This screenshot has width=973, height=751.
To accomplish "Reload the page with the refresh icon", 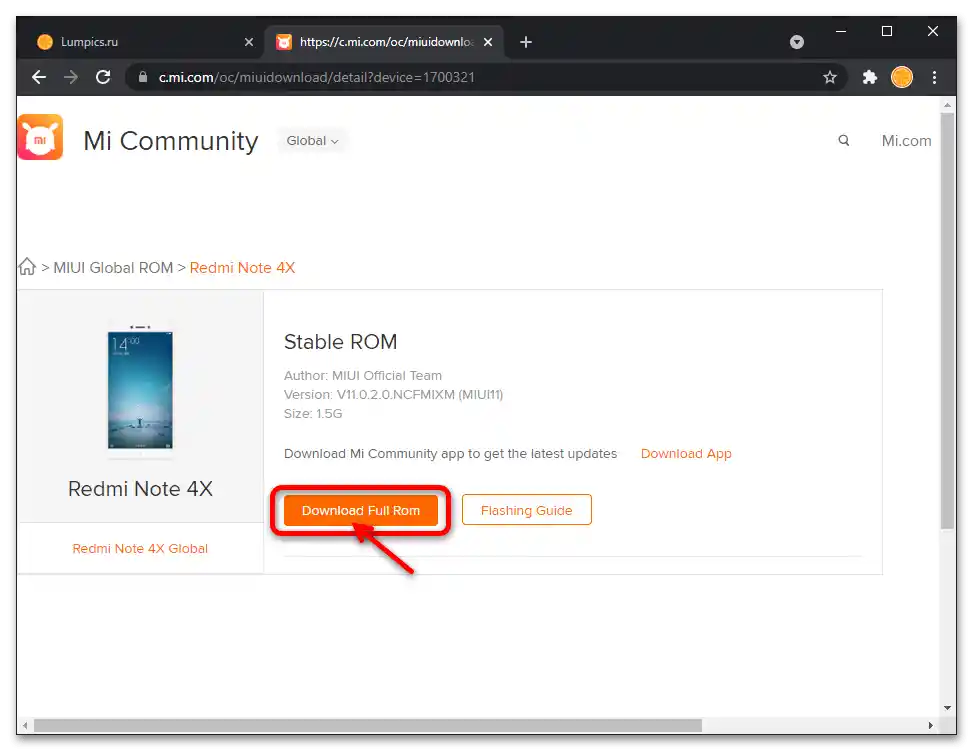I will [103, 77].
